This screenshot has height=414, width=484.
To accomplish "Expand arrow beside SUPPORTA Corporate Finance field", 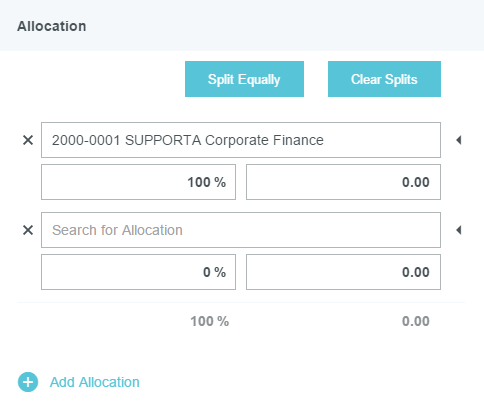I will click(459, 140).
